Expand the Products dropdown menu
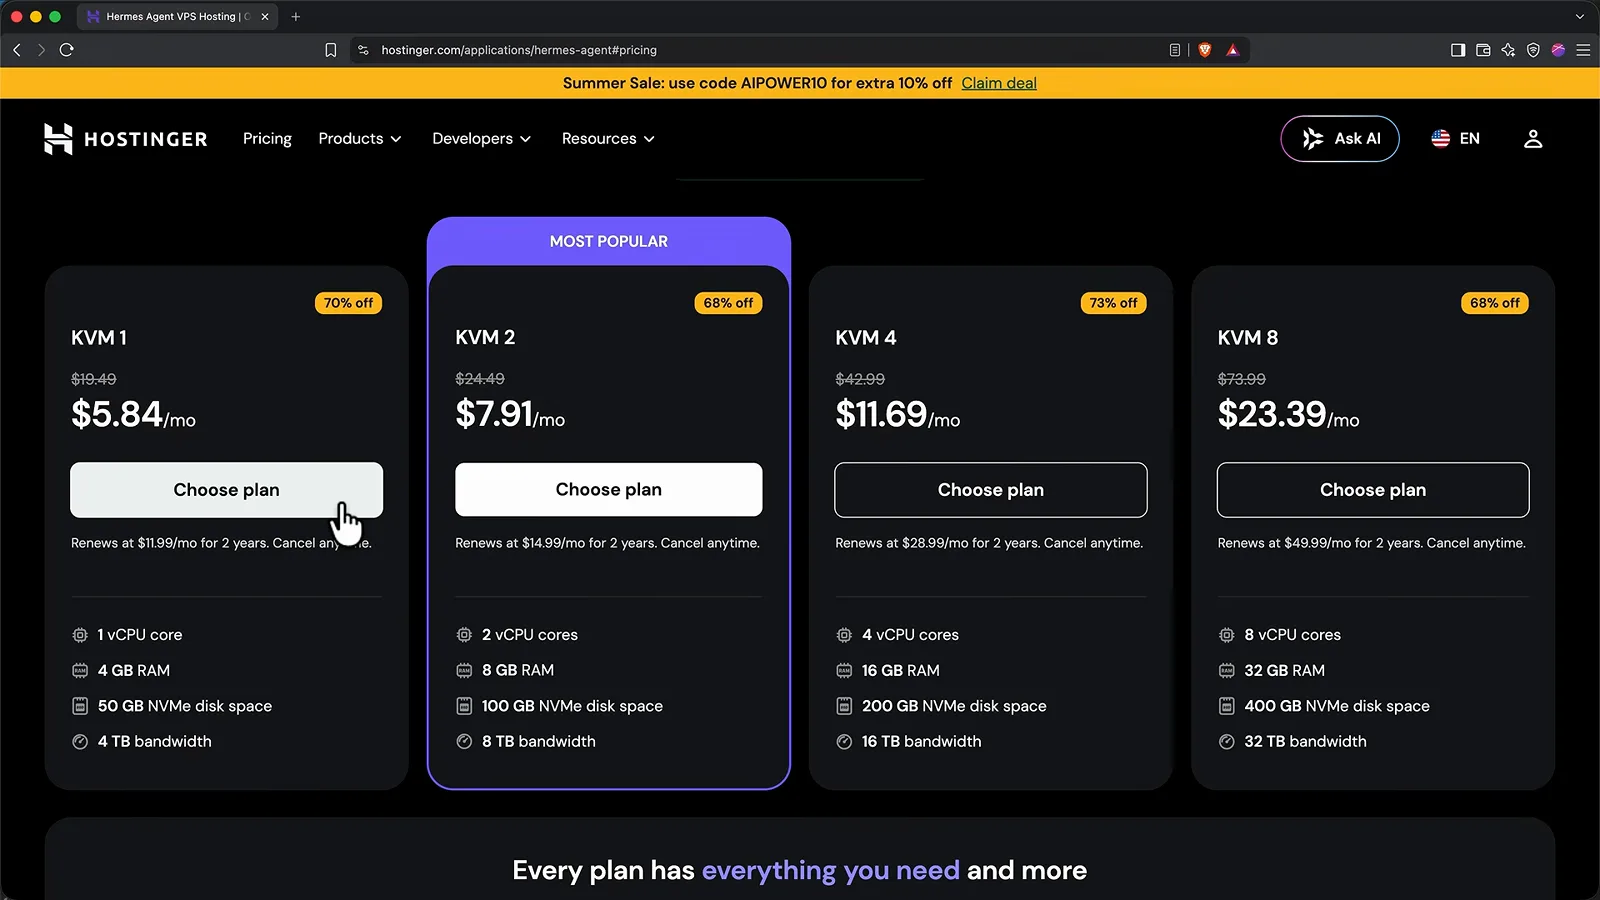Screen dimensions: 1600x900 tap(360, 139)
